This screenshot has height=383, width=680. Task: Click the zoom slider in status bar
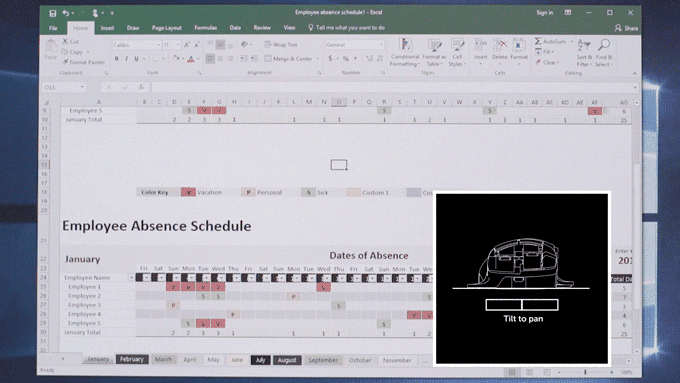coord(585,372)
